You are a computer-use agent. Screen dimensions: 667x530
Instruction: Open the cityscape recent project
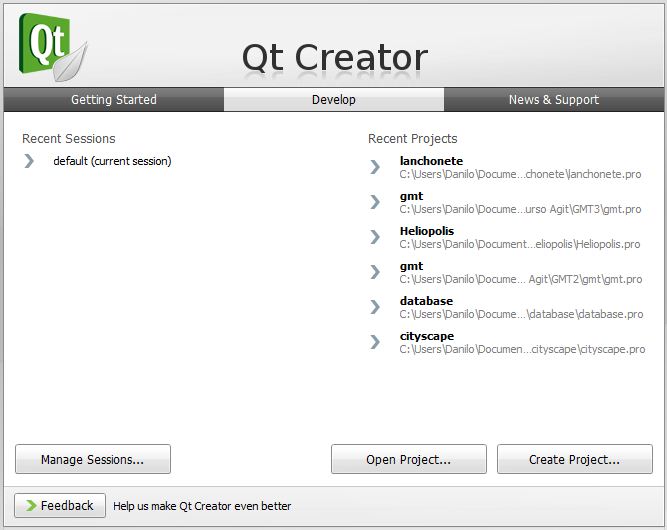click(427, 336)
